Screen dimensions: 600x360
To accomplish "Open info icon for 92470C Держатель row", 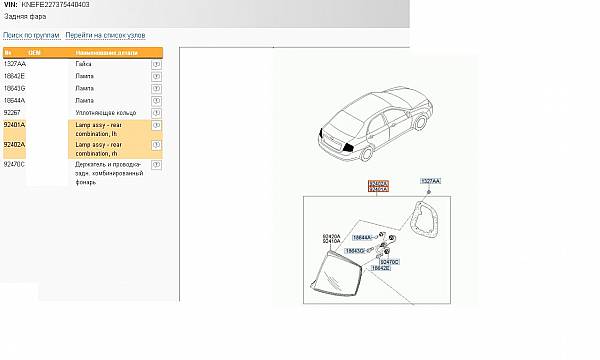I will [x=156, y=165].
